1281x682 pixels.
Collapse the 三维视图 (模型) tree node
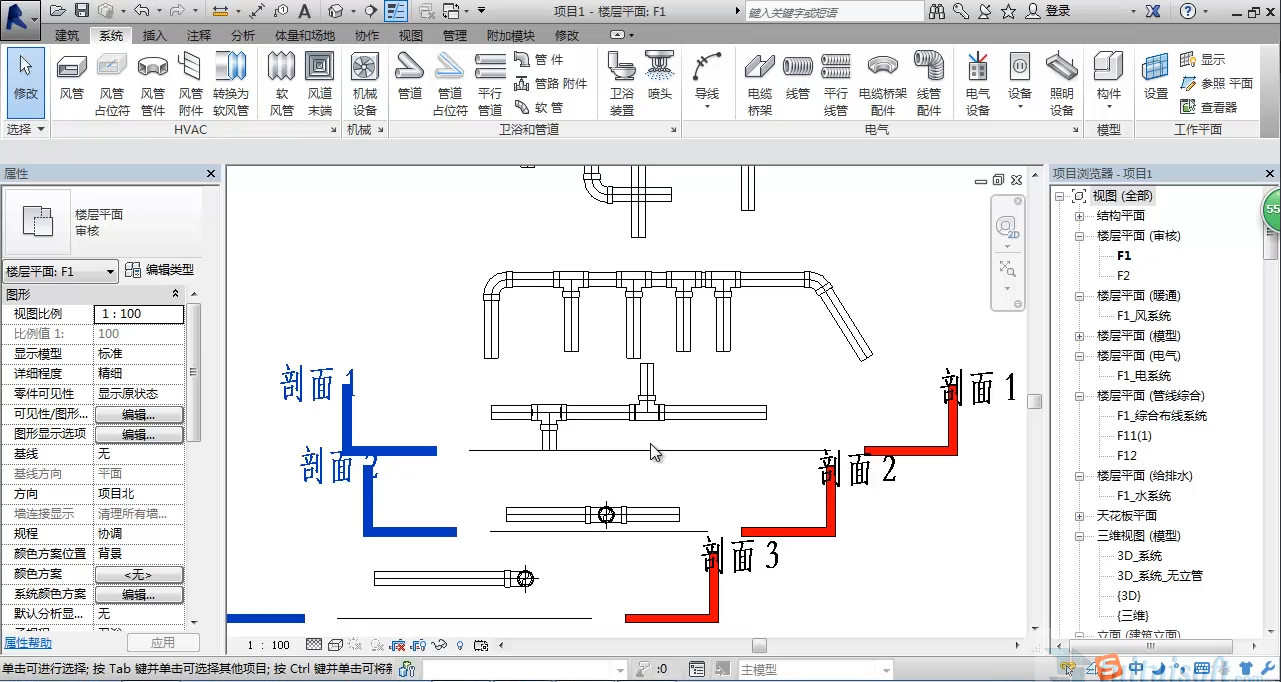[x=1079, y=536]
